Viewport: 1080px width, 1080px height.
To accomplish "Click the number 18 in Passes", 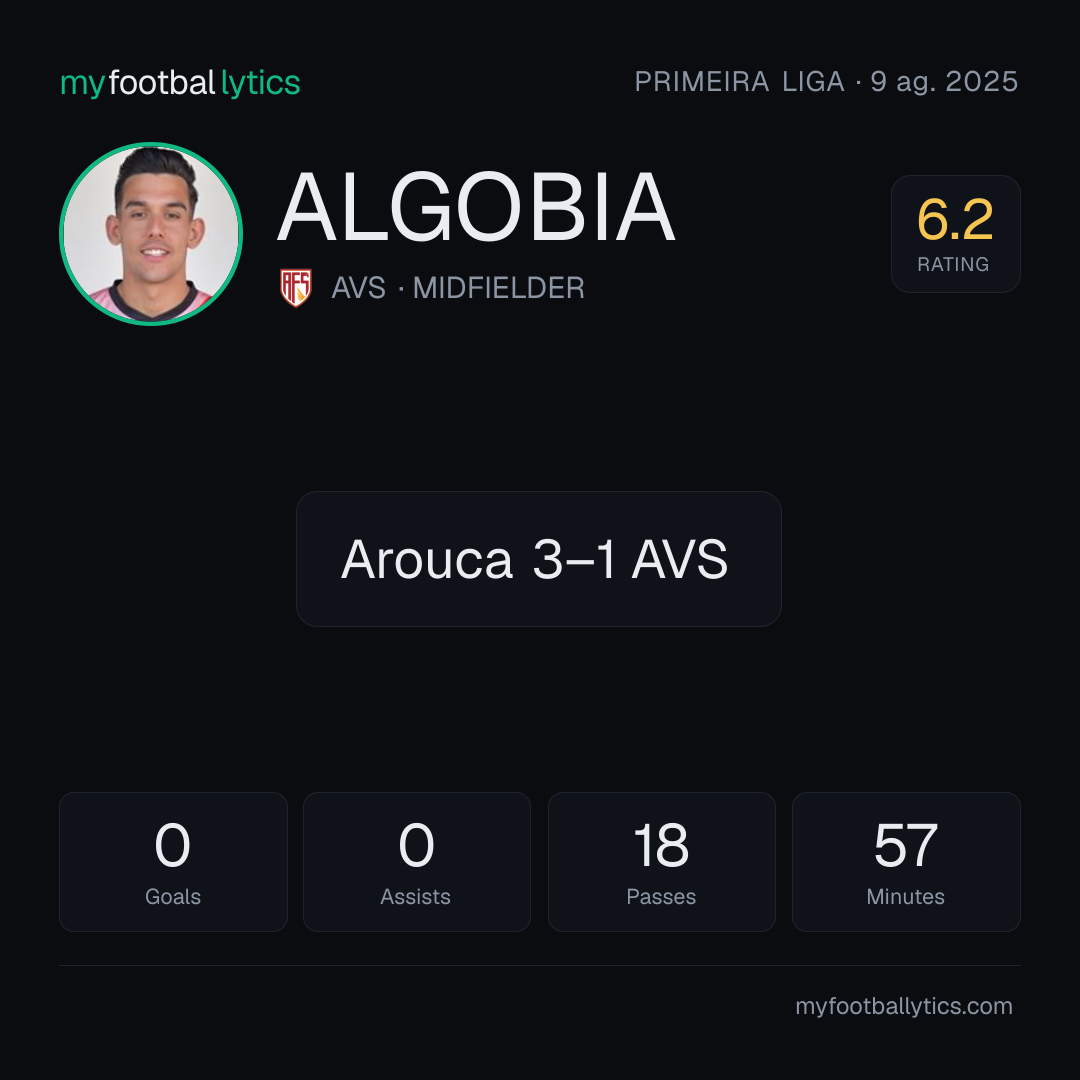I will click(x=661, y=845).
